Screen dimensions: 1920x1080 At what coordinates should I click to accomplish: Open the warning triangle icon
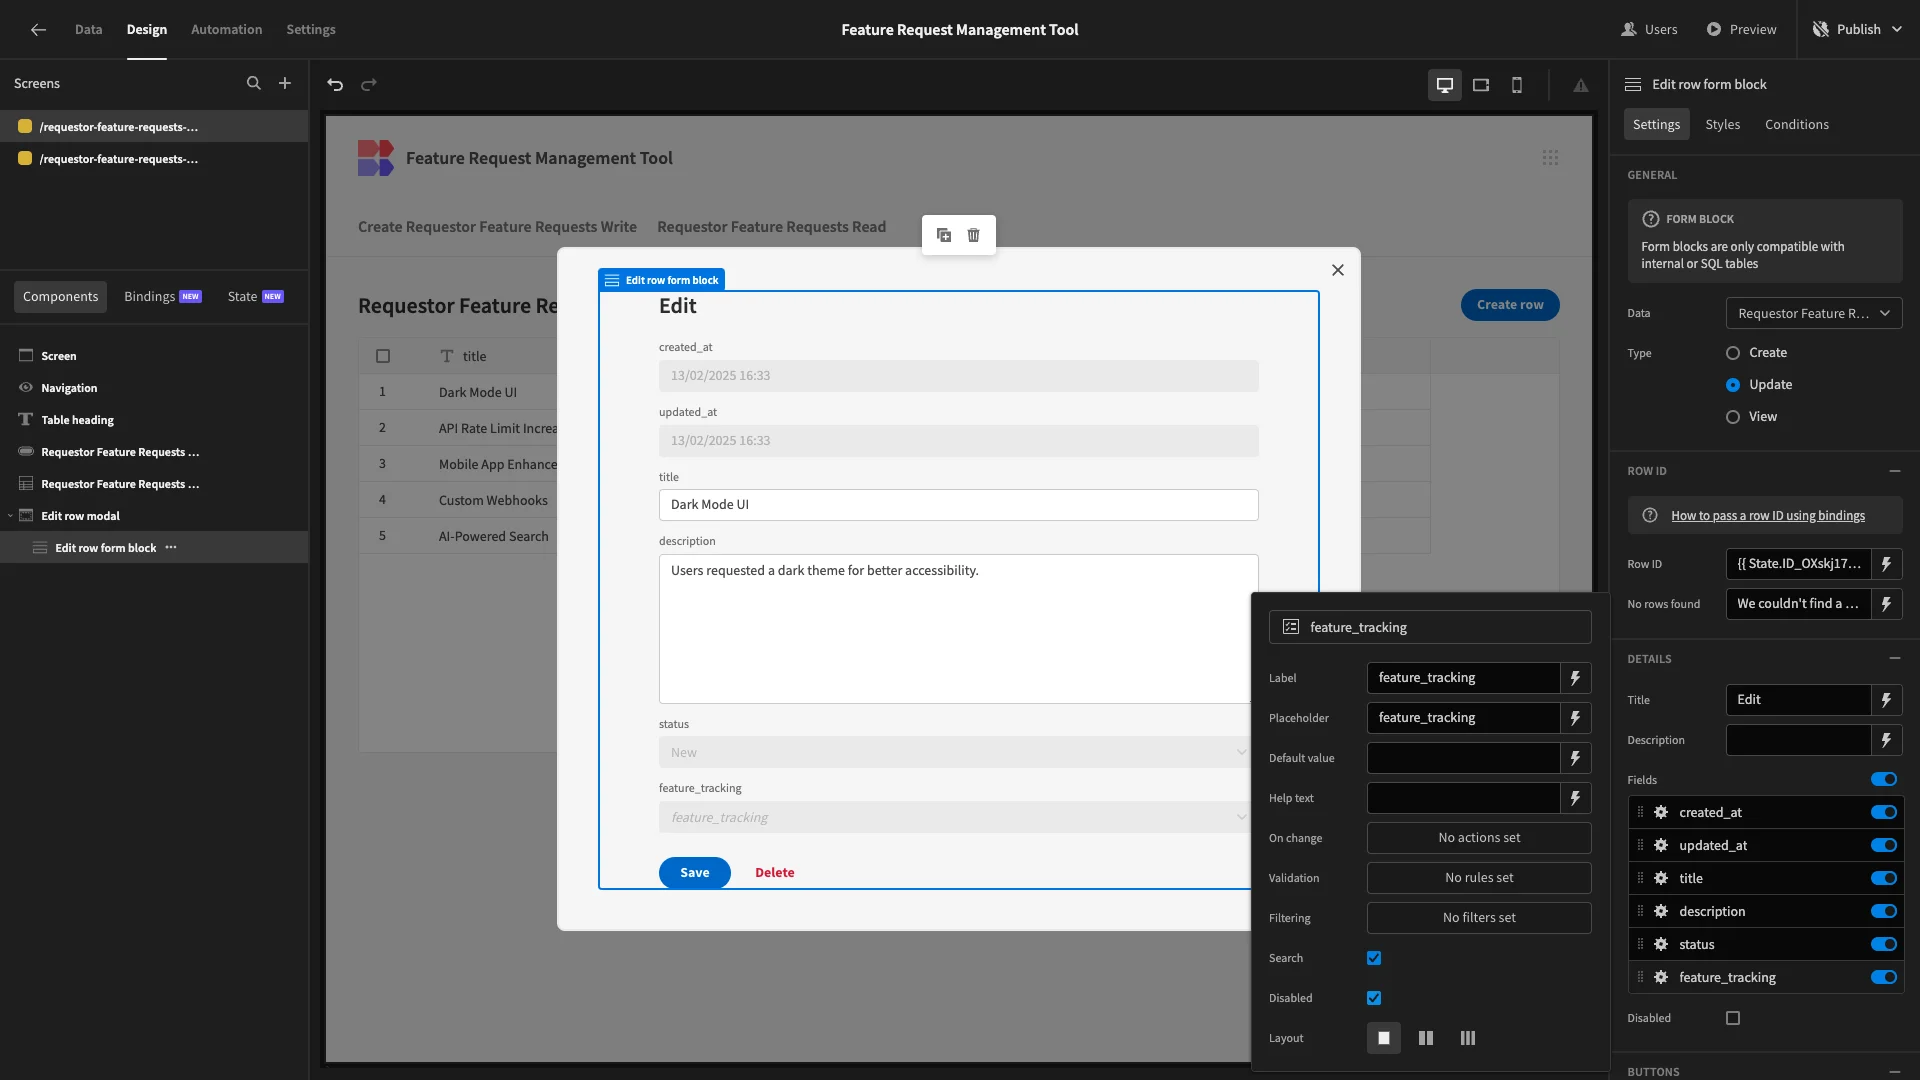(1581, 85)
